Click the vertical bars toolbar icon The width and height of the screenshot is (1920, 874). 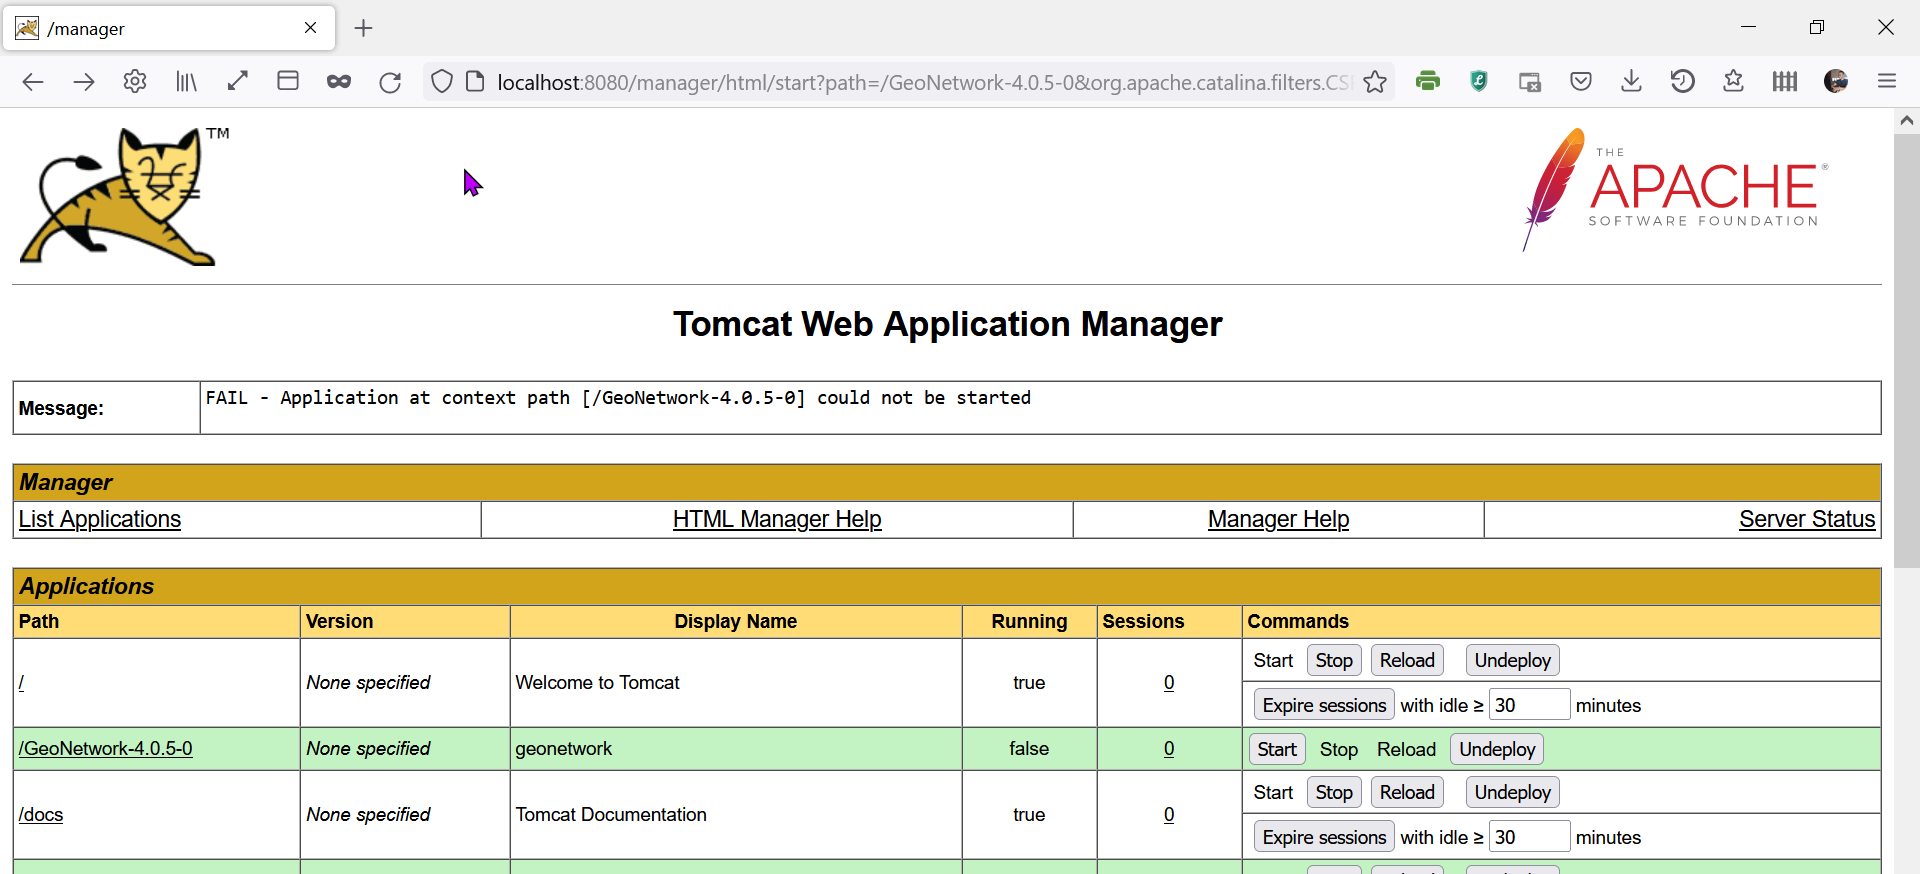[1785, 82]
